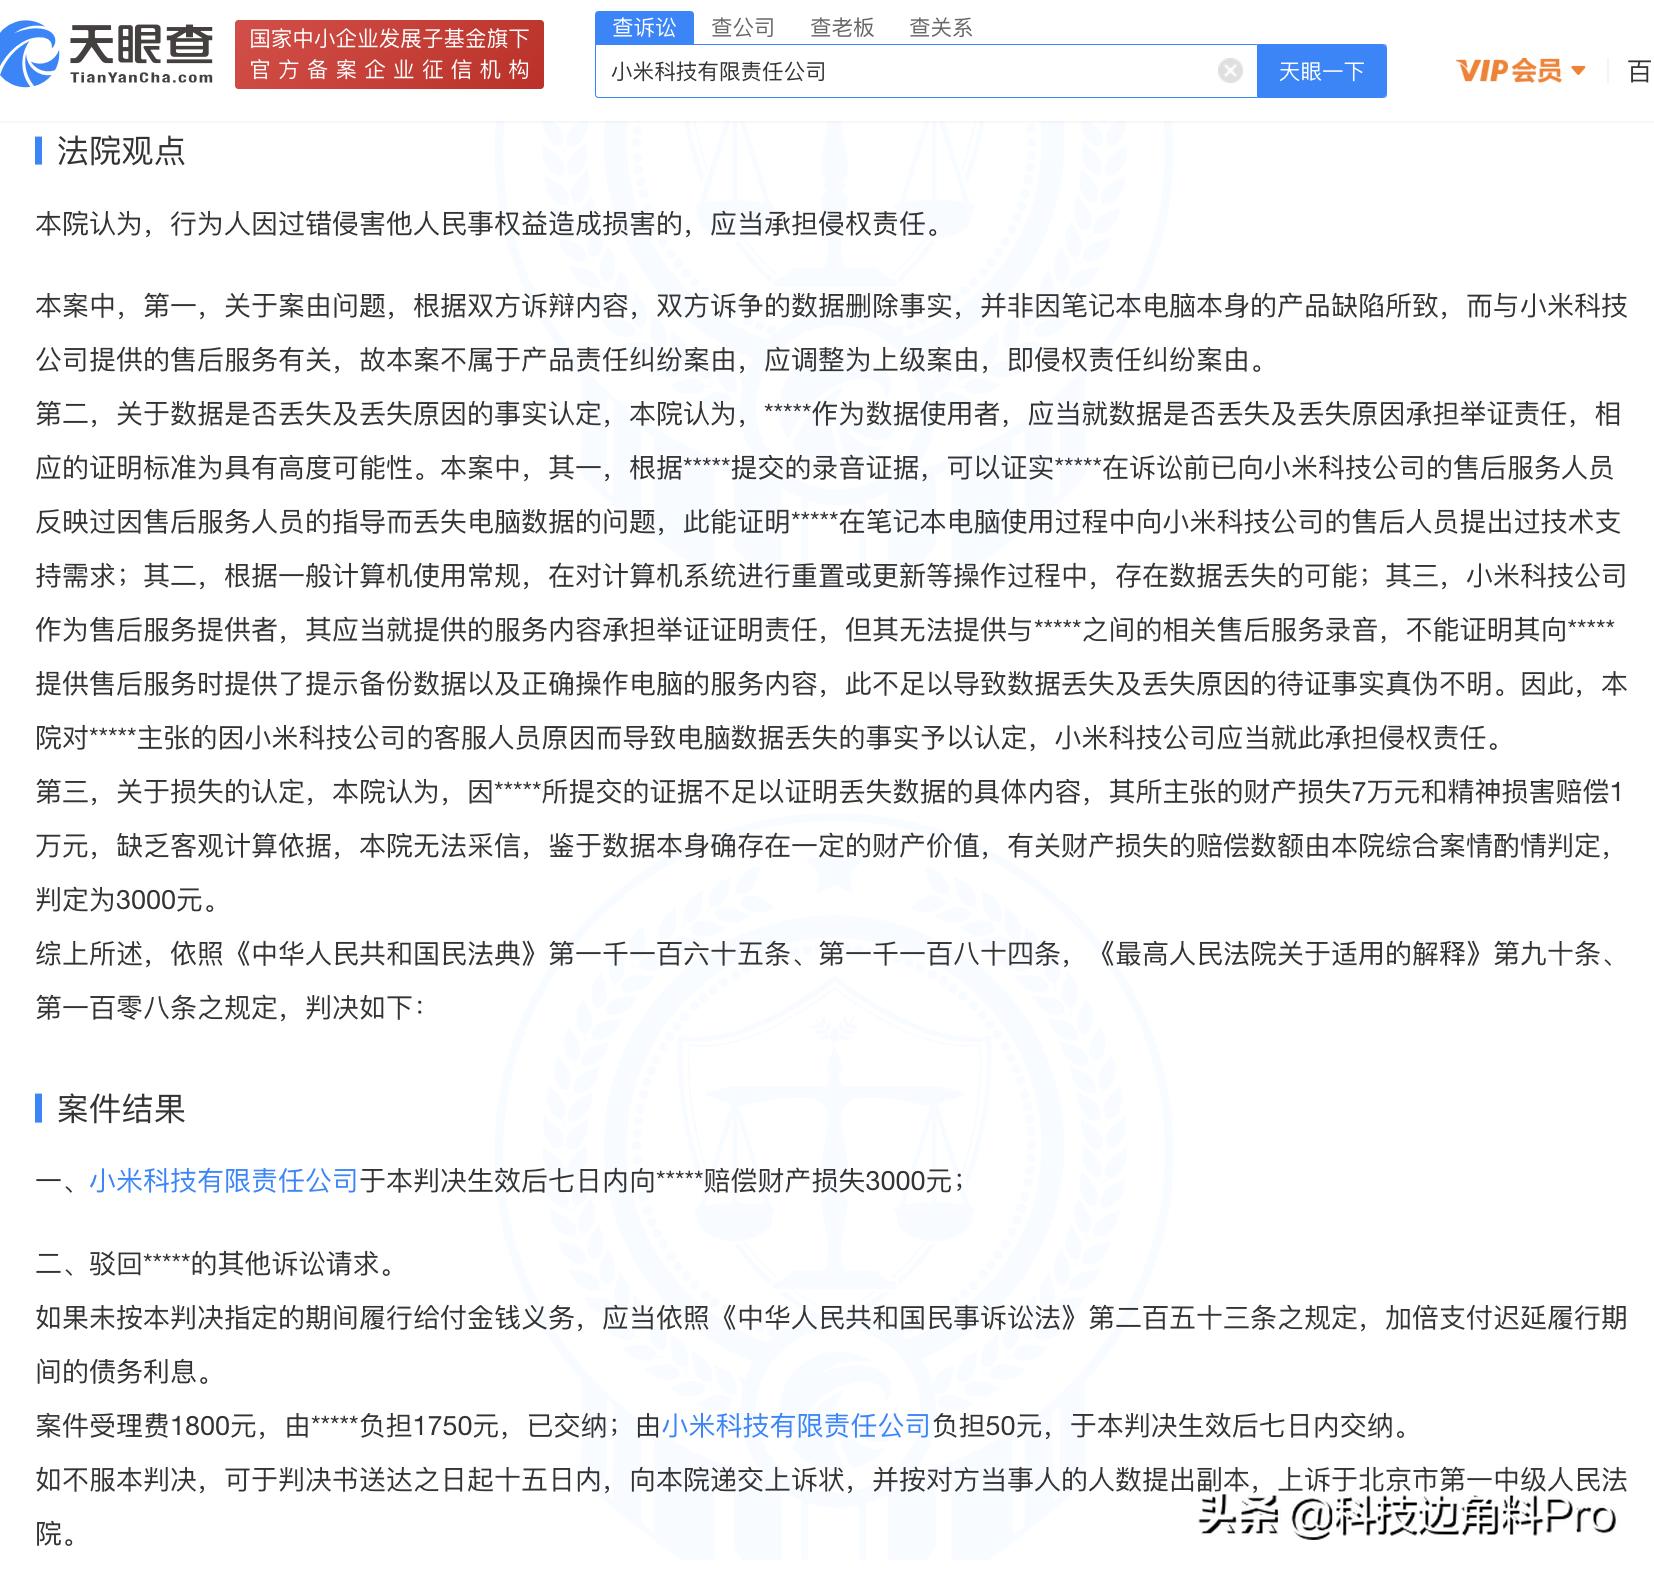Screen dimensions: 1654x1574
Task: Click the red enterprise certification badge
Action: click(x=389, y=54)
